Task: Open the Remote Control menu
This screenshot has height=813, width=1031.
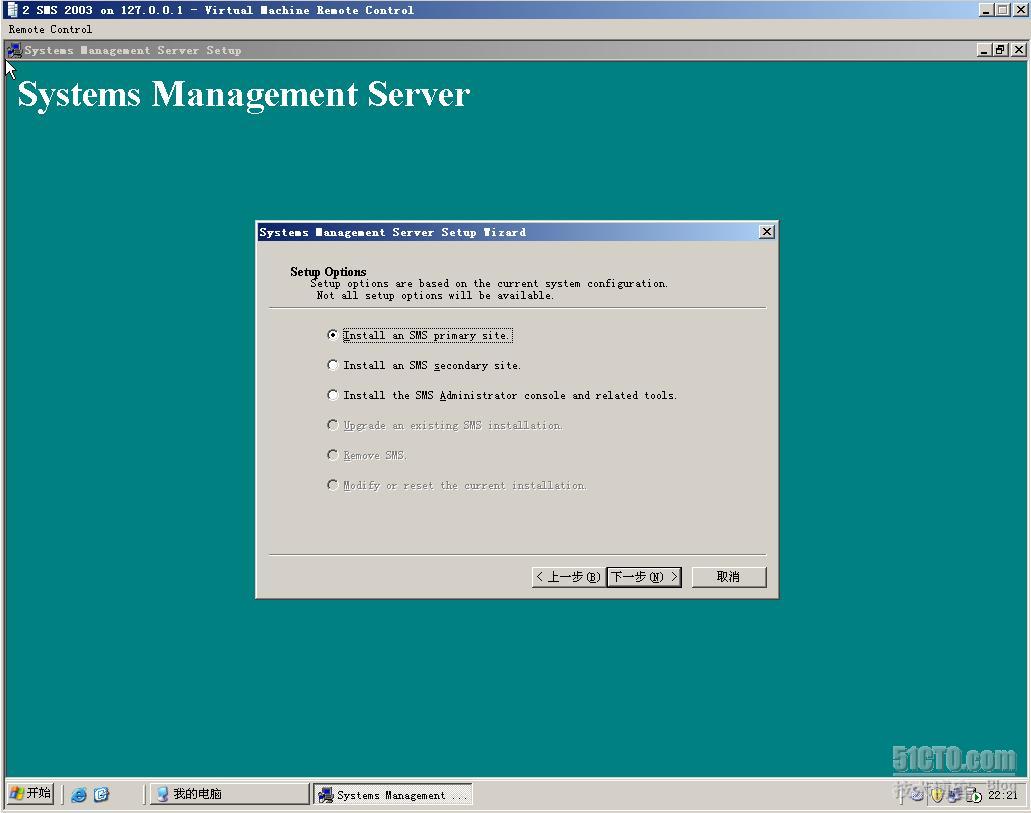Action: [50, 30]
